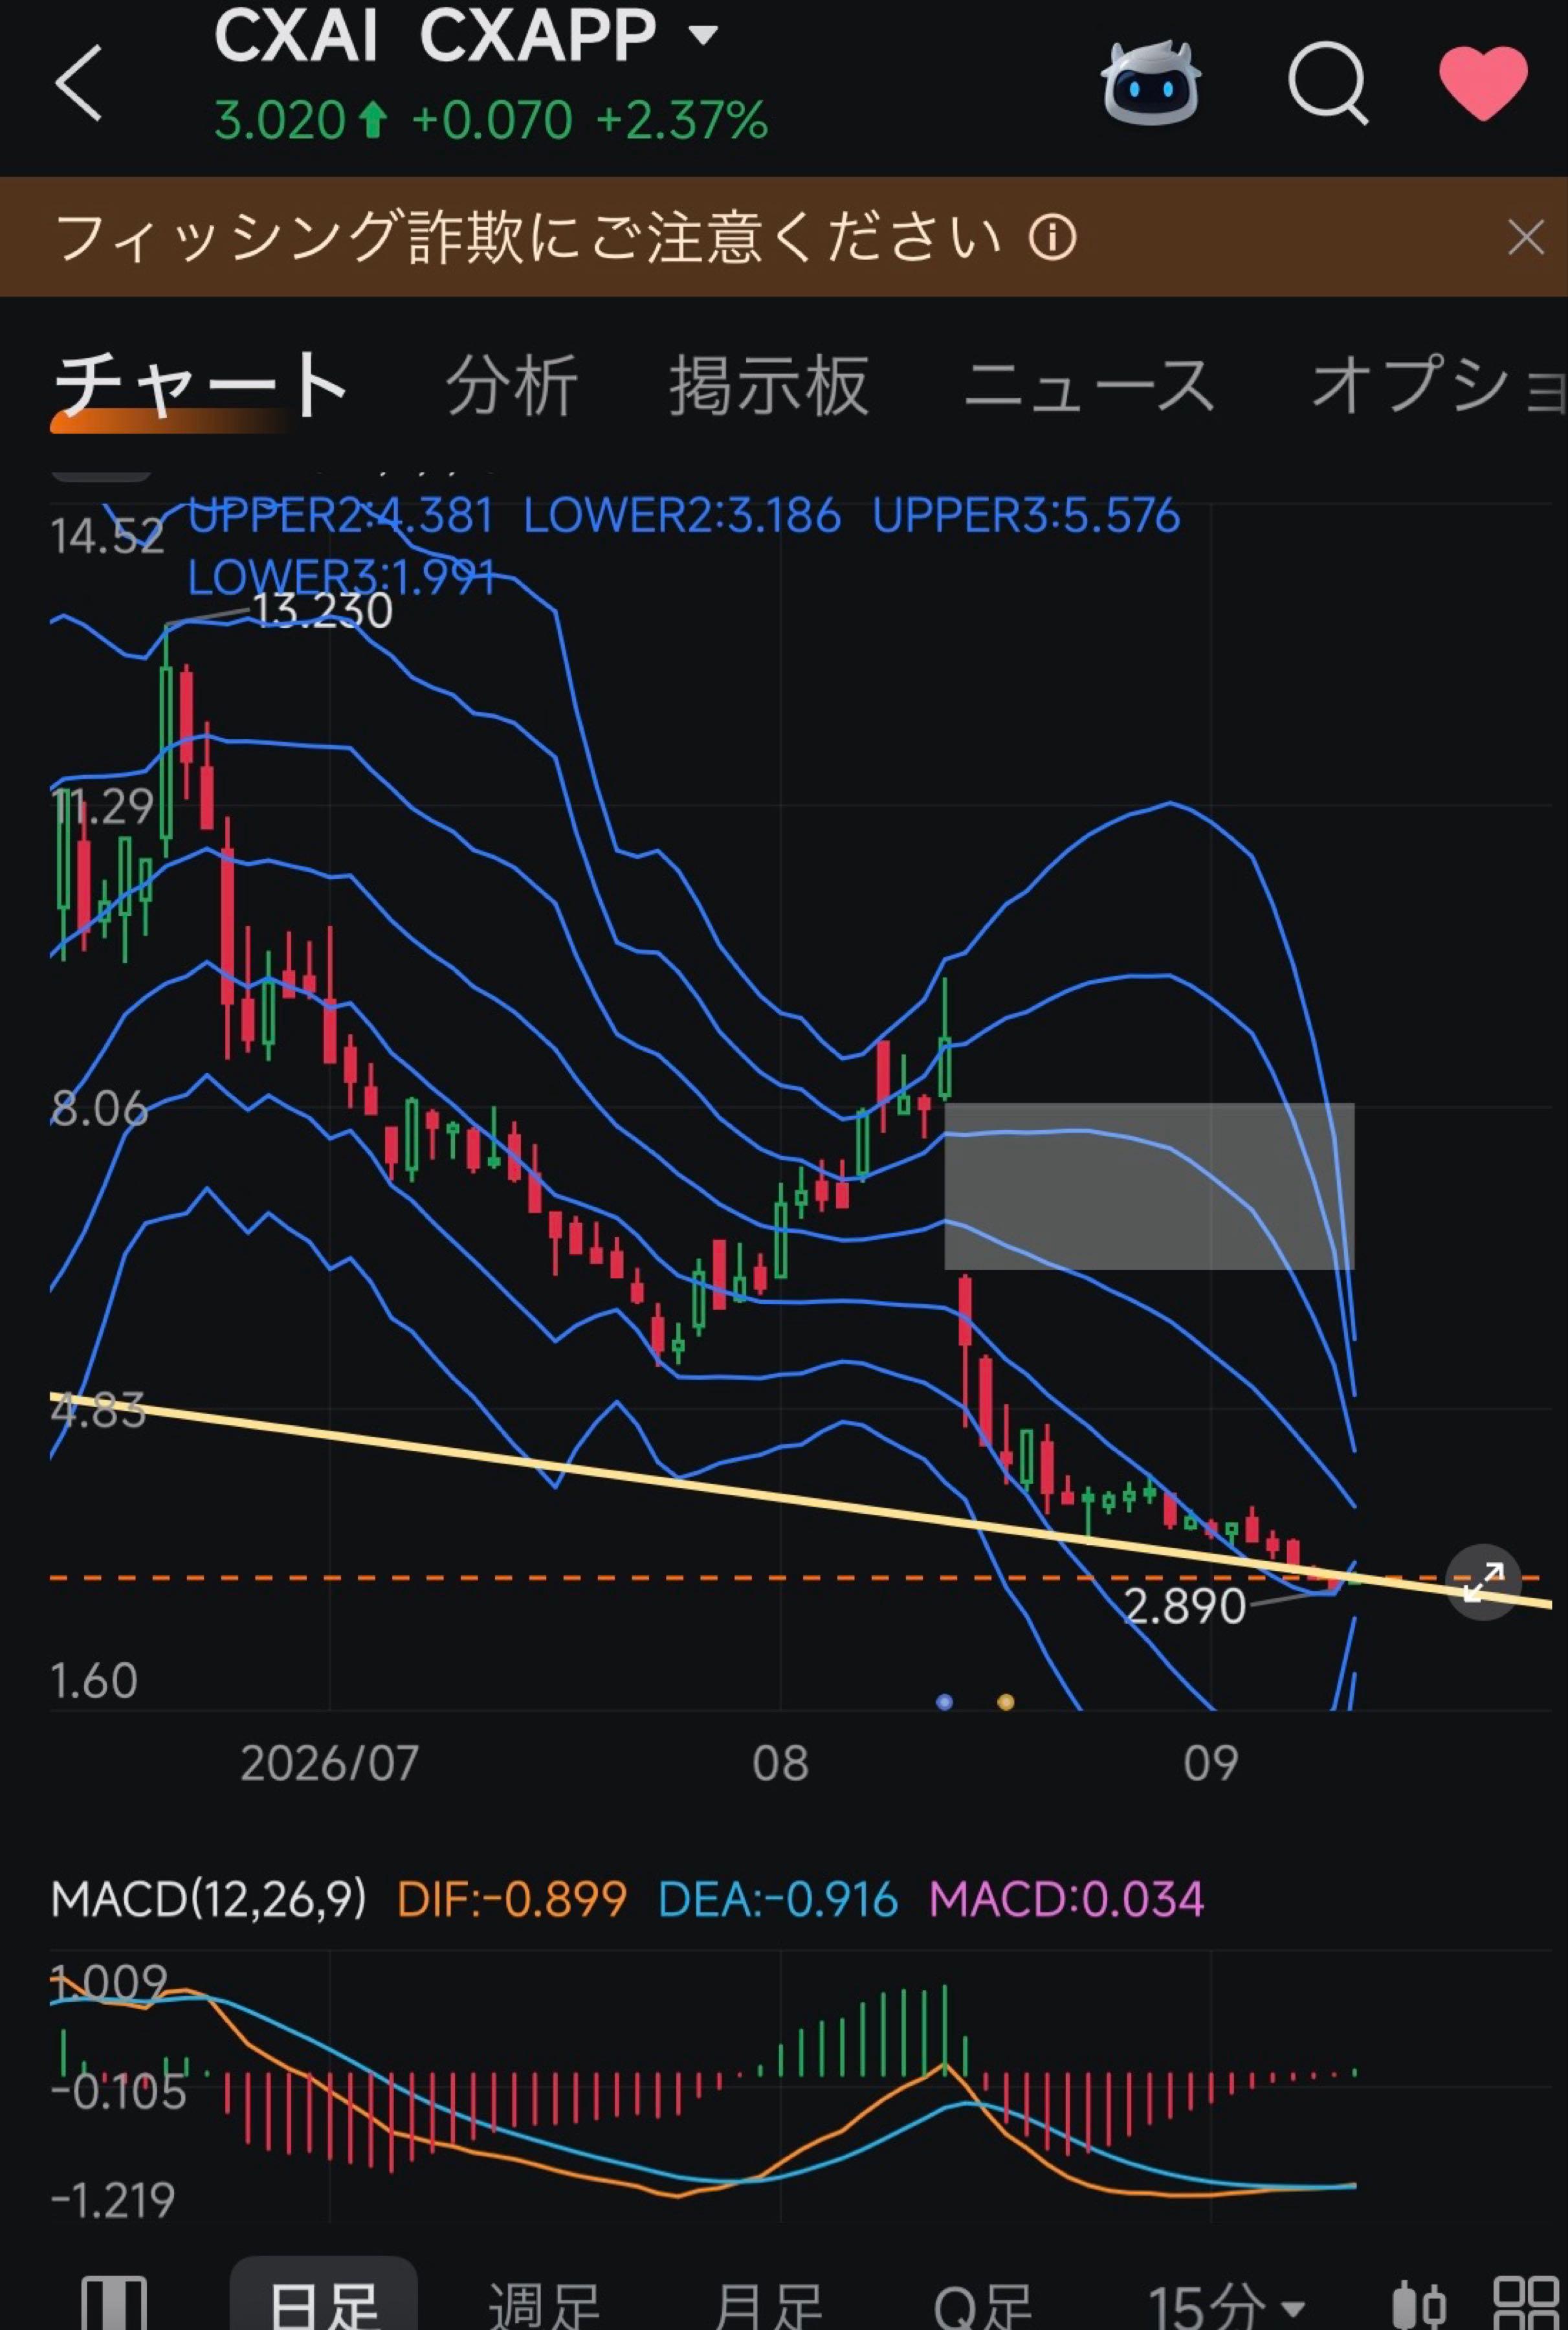This screenshot has height=2330, width=1568.
Task: Tap the +0.070 price change
Action: [491, 120]
